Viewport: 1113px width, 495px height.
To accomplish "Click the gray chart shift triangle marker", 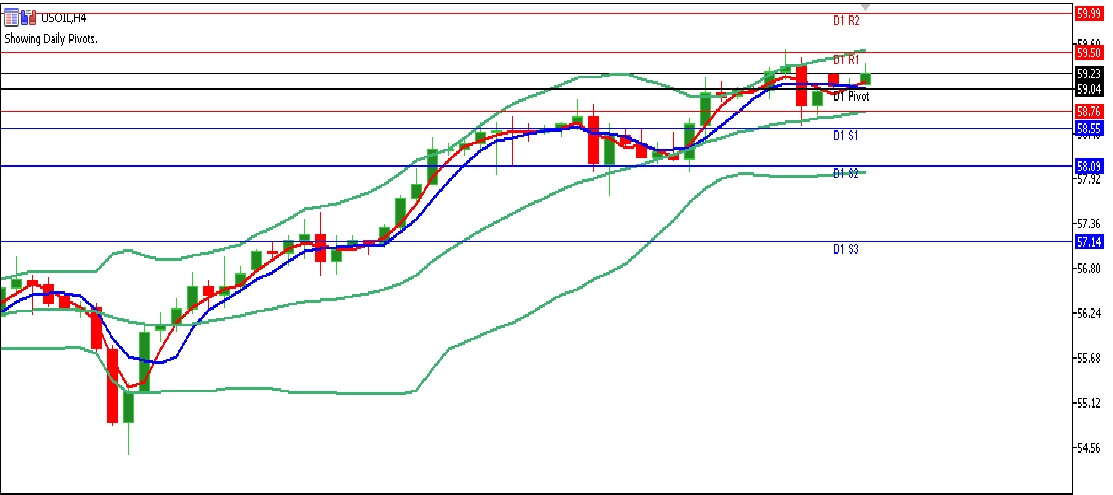I will pos(865,6).
